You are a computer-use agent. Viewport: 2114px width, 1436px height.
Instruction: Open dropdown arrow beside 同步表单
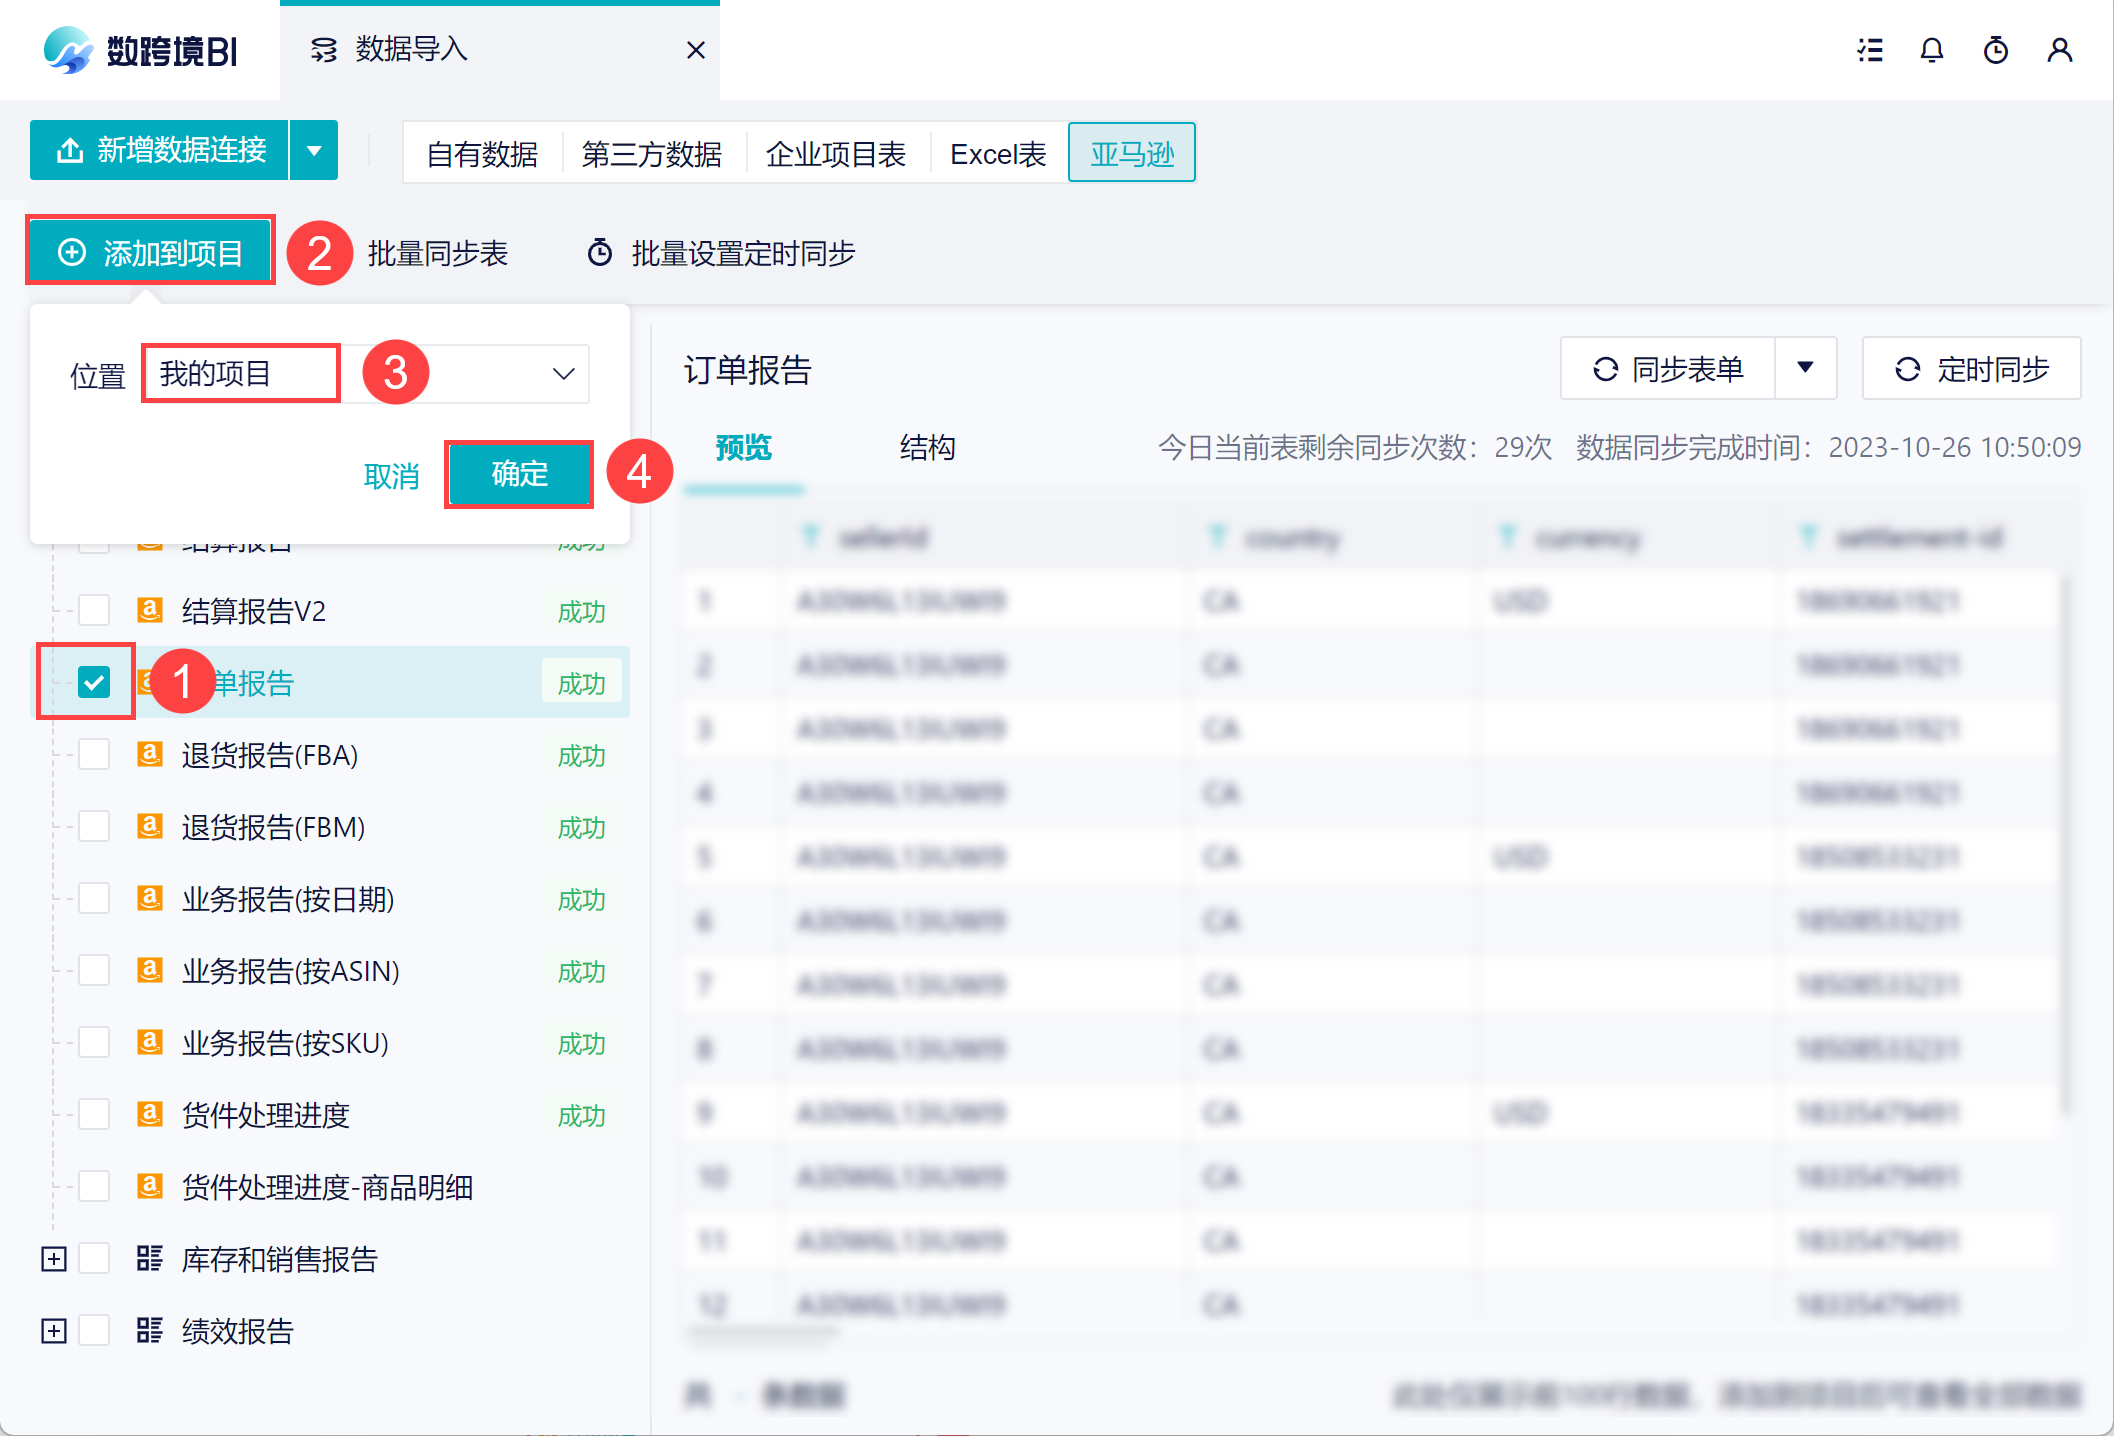1805,368
